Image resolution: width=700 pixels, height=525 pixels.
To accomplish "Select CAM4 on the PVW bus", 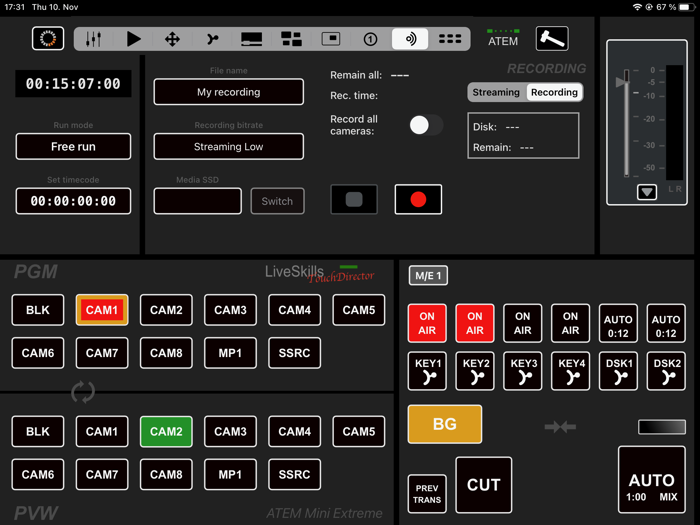I will tap(295, 432).
